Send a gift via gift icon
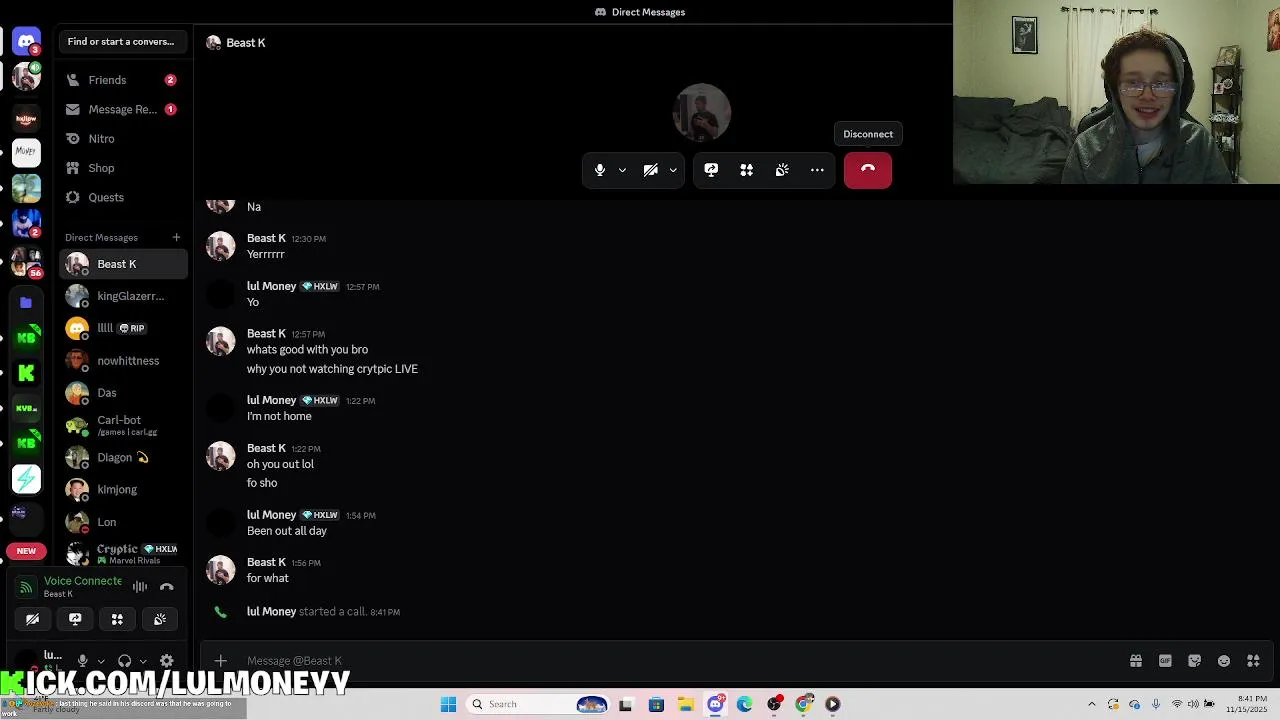Screen dimensions: 1280x720 [x=1136, y=661]
